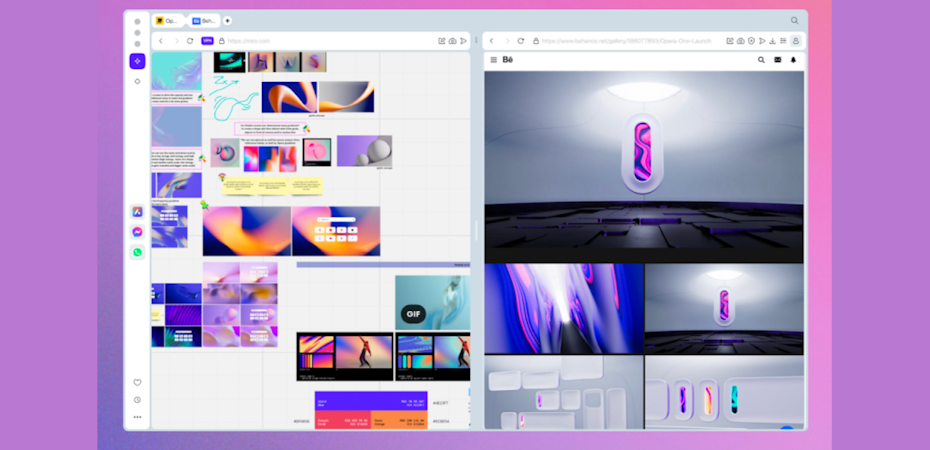Open the Behance hamburger menu
Viewport: 930px width, 450px height.
tap(493, 60)
